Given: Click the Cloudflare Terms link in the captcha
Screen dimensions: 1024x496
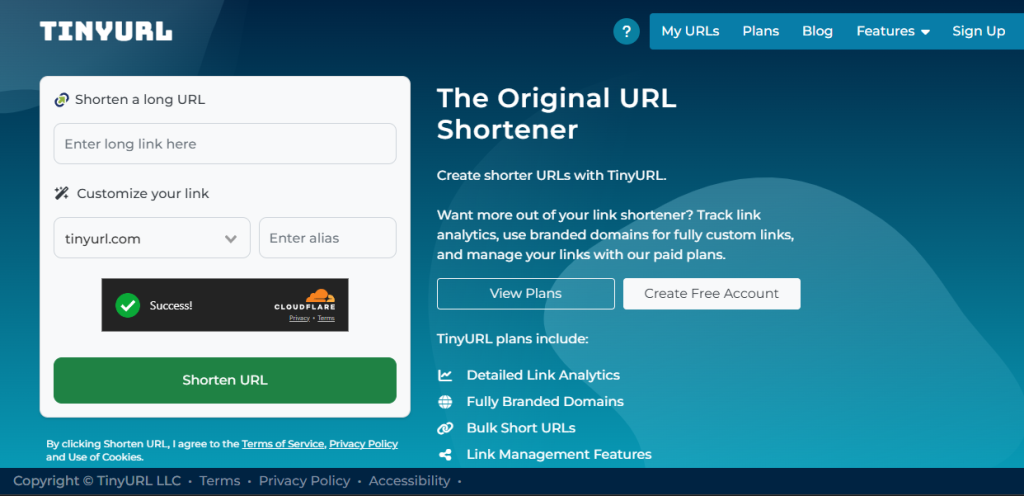Looking at the screenshot, I should pos(326,318).
